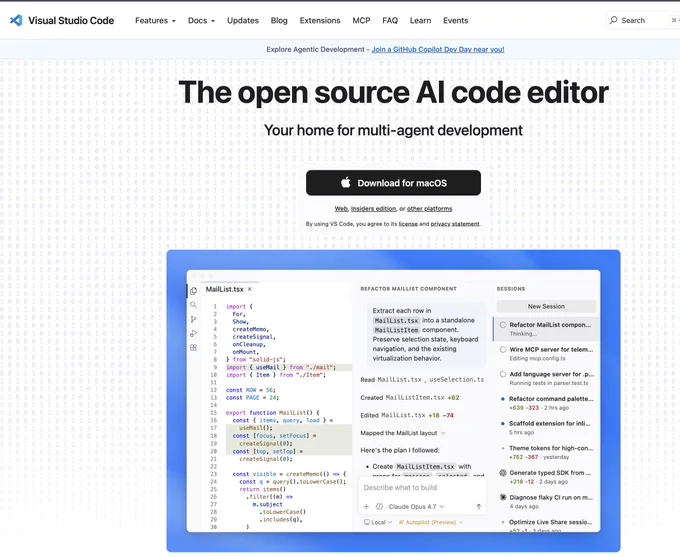Open the FAQ page
Image resolution: width=680 pixels, height=557 pixels.
(x=390, y=20)
